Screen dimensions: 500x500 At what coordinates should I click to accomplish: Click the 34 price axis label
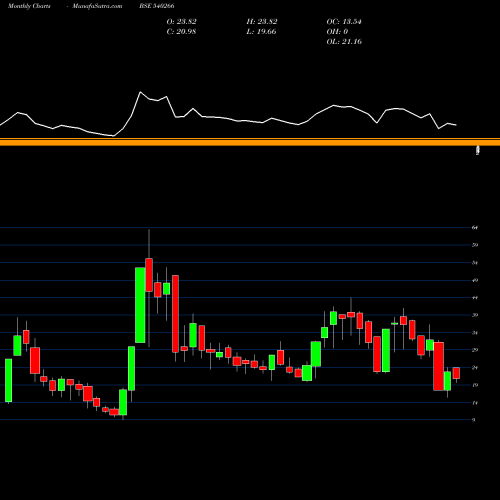pyautogui.click(x=475, y=333)
